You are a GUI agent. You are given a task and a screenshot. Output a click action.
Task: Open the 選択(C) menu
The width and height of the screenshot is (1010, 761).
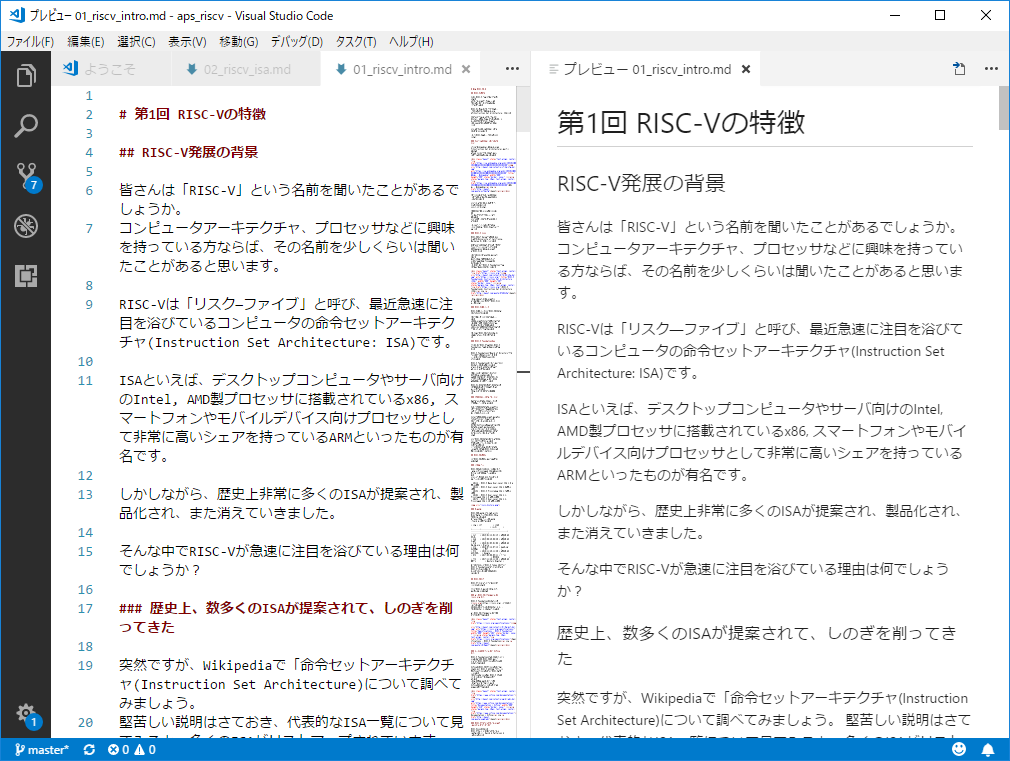tap(136, 42)
